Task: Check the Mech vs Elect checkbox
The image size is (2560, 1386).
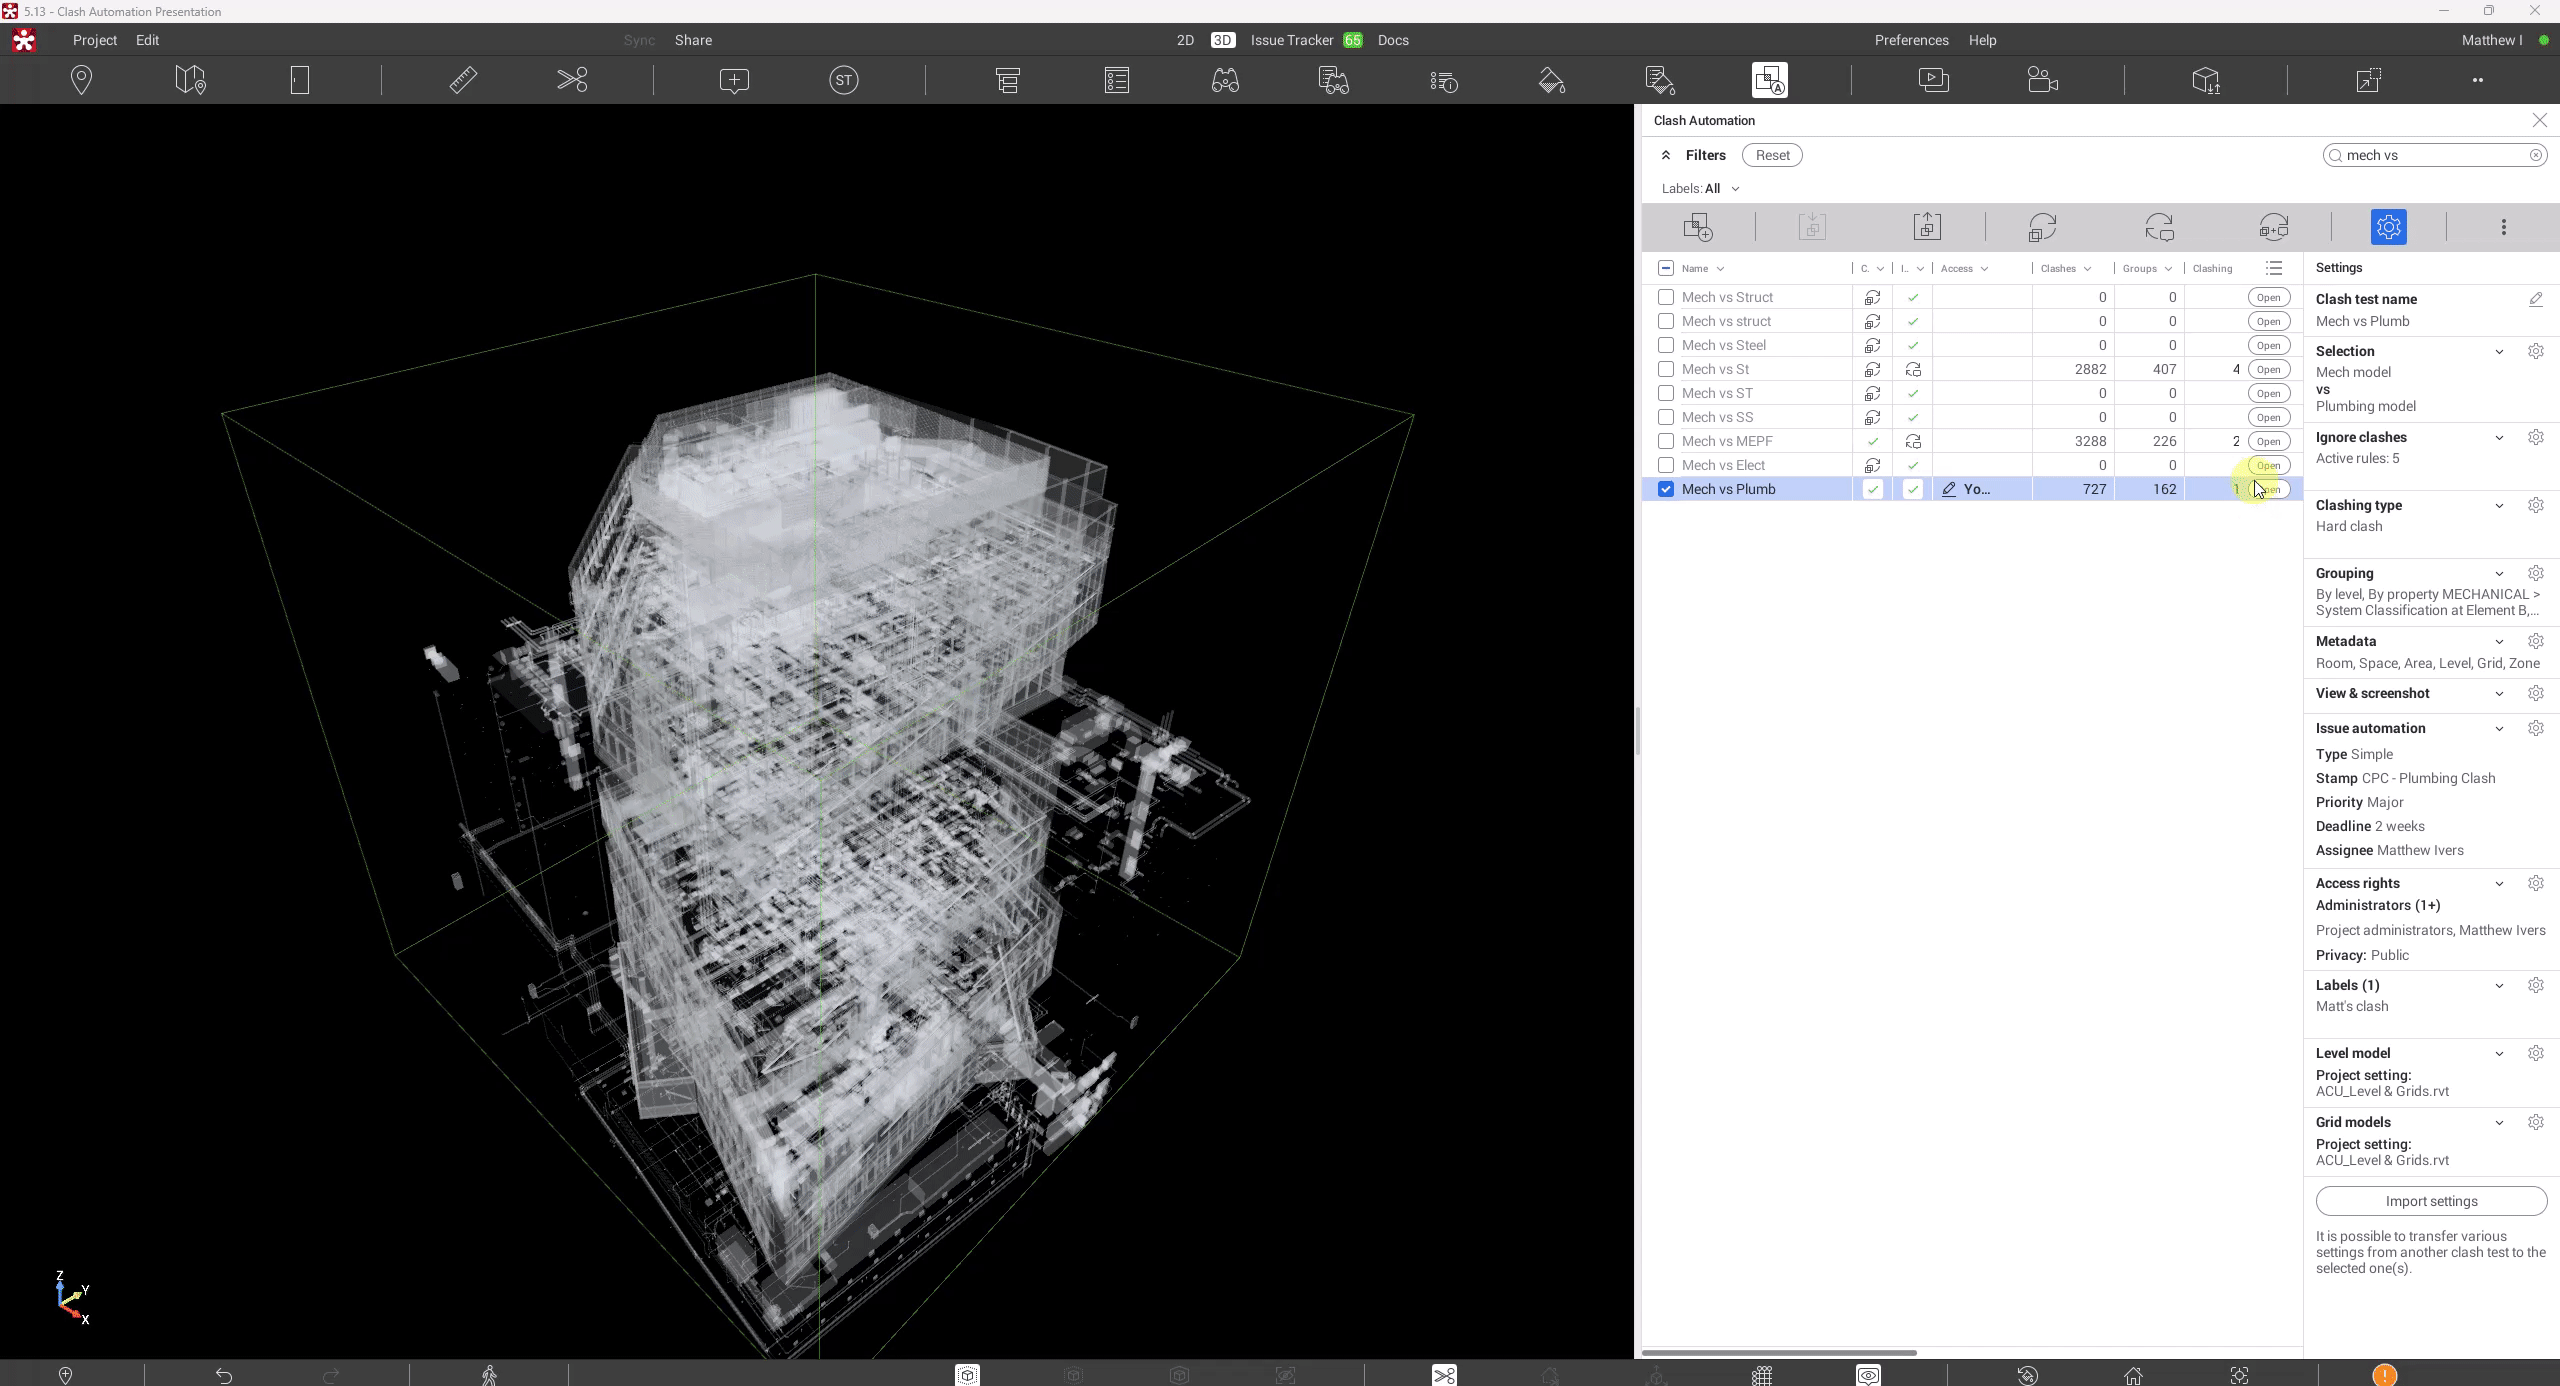Action: pyautogui.click(x=1666, y=465)
